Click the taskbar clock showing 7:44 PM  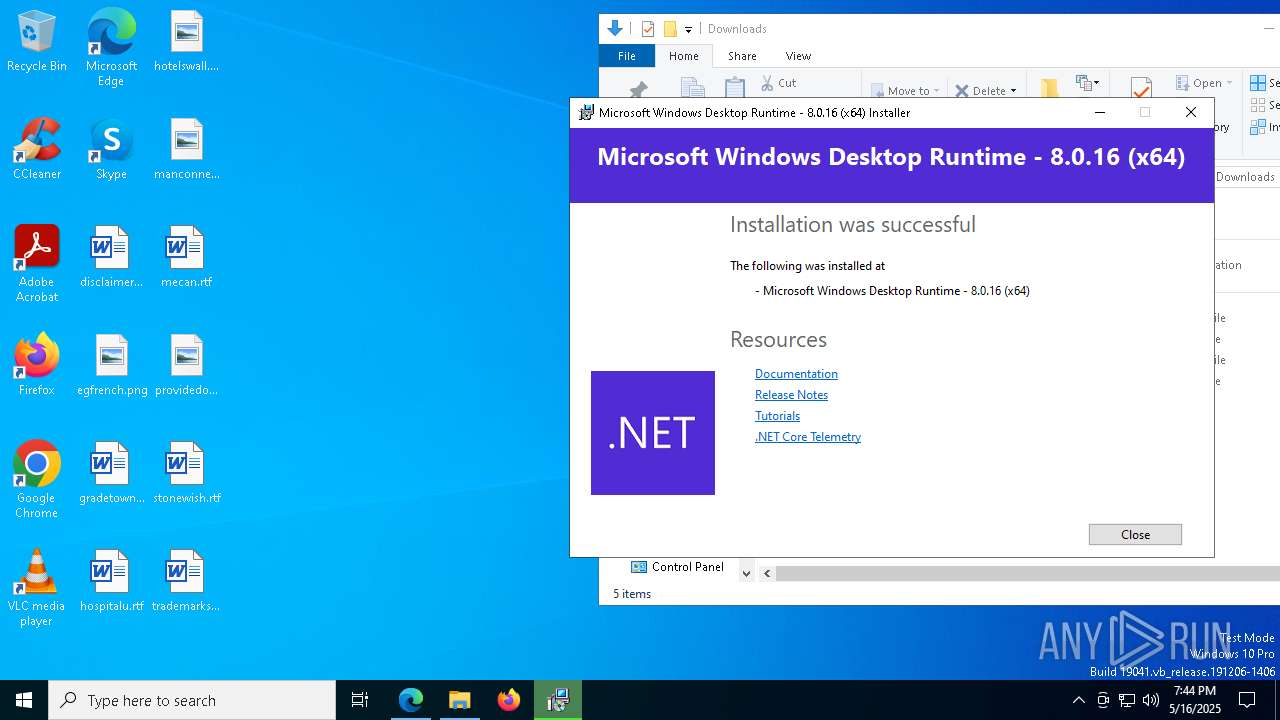click(1195, 700)
